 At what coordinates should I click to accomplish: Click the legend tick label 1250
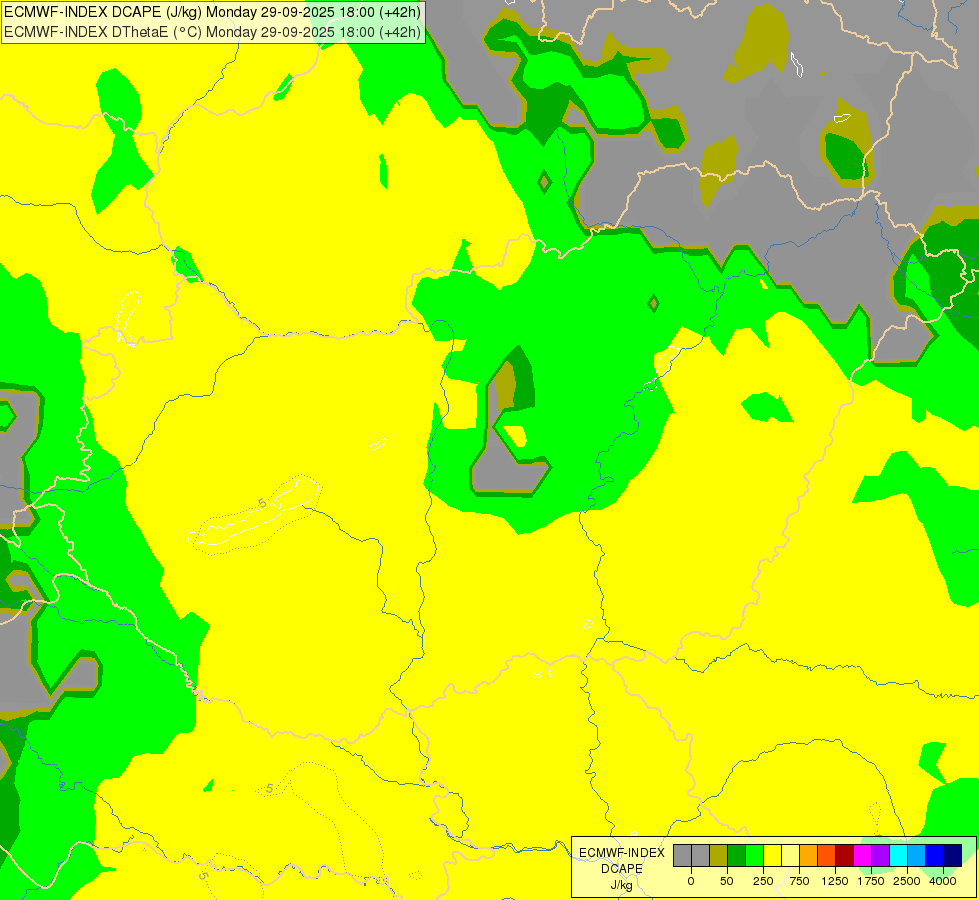835,881
